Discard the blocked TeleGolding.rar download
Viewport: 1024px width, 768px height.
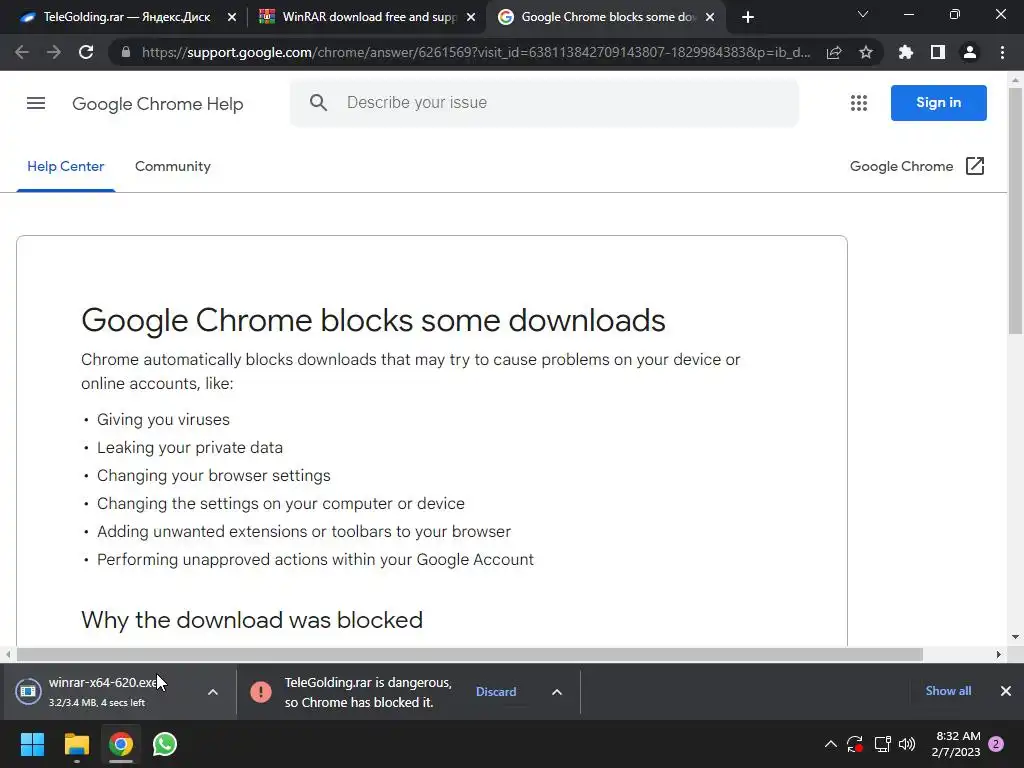pos(496,692)
